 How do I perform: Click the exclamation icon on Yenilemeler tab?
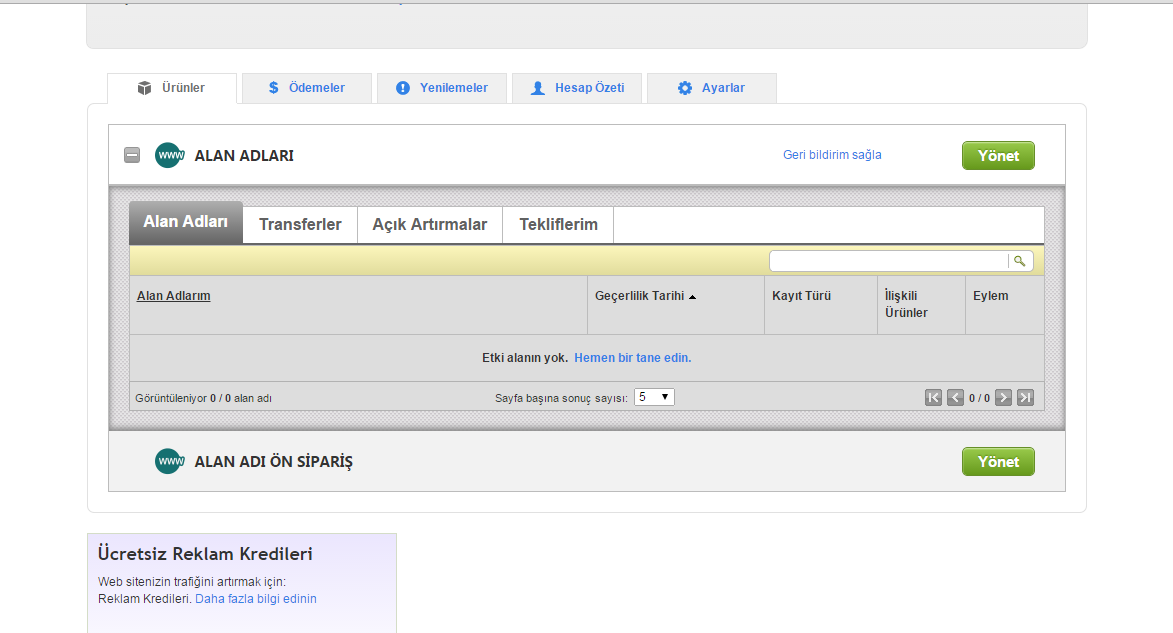click(x=402, y=88)
